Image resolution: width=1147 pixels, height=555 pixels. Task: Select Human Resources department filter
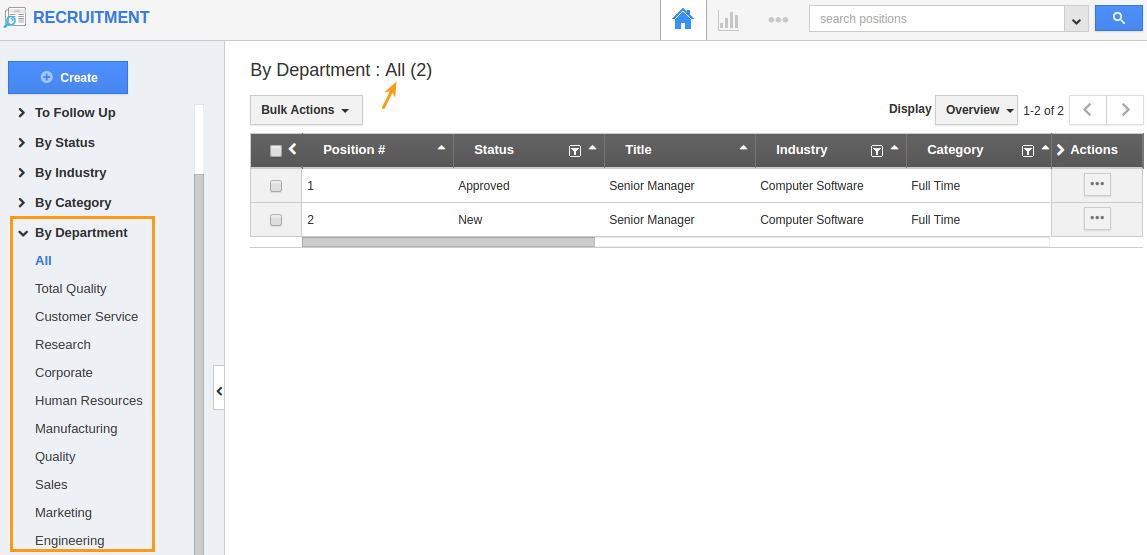88,401
